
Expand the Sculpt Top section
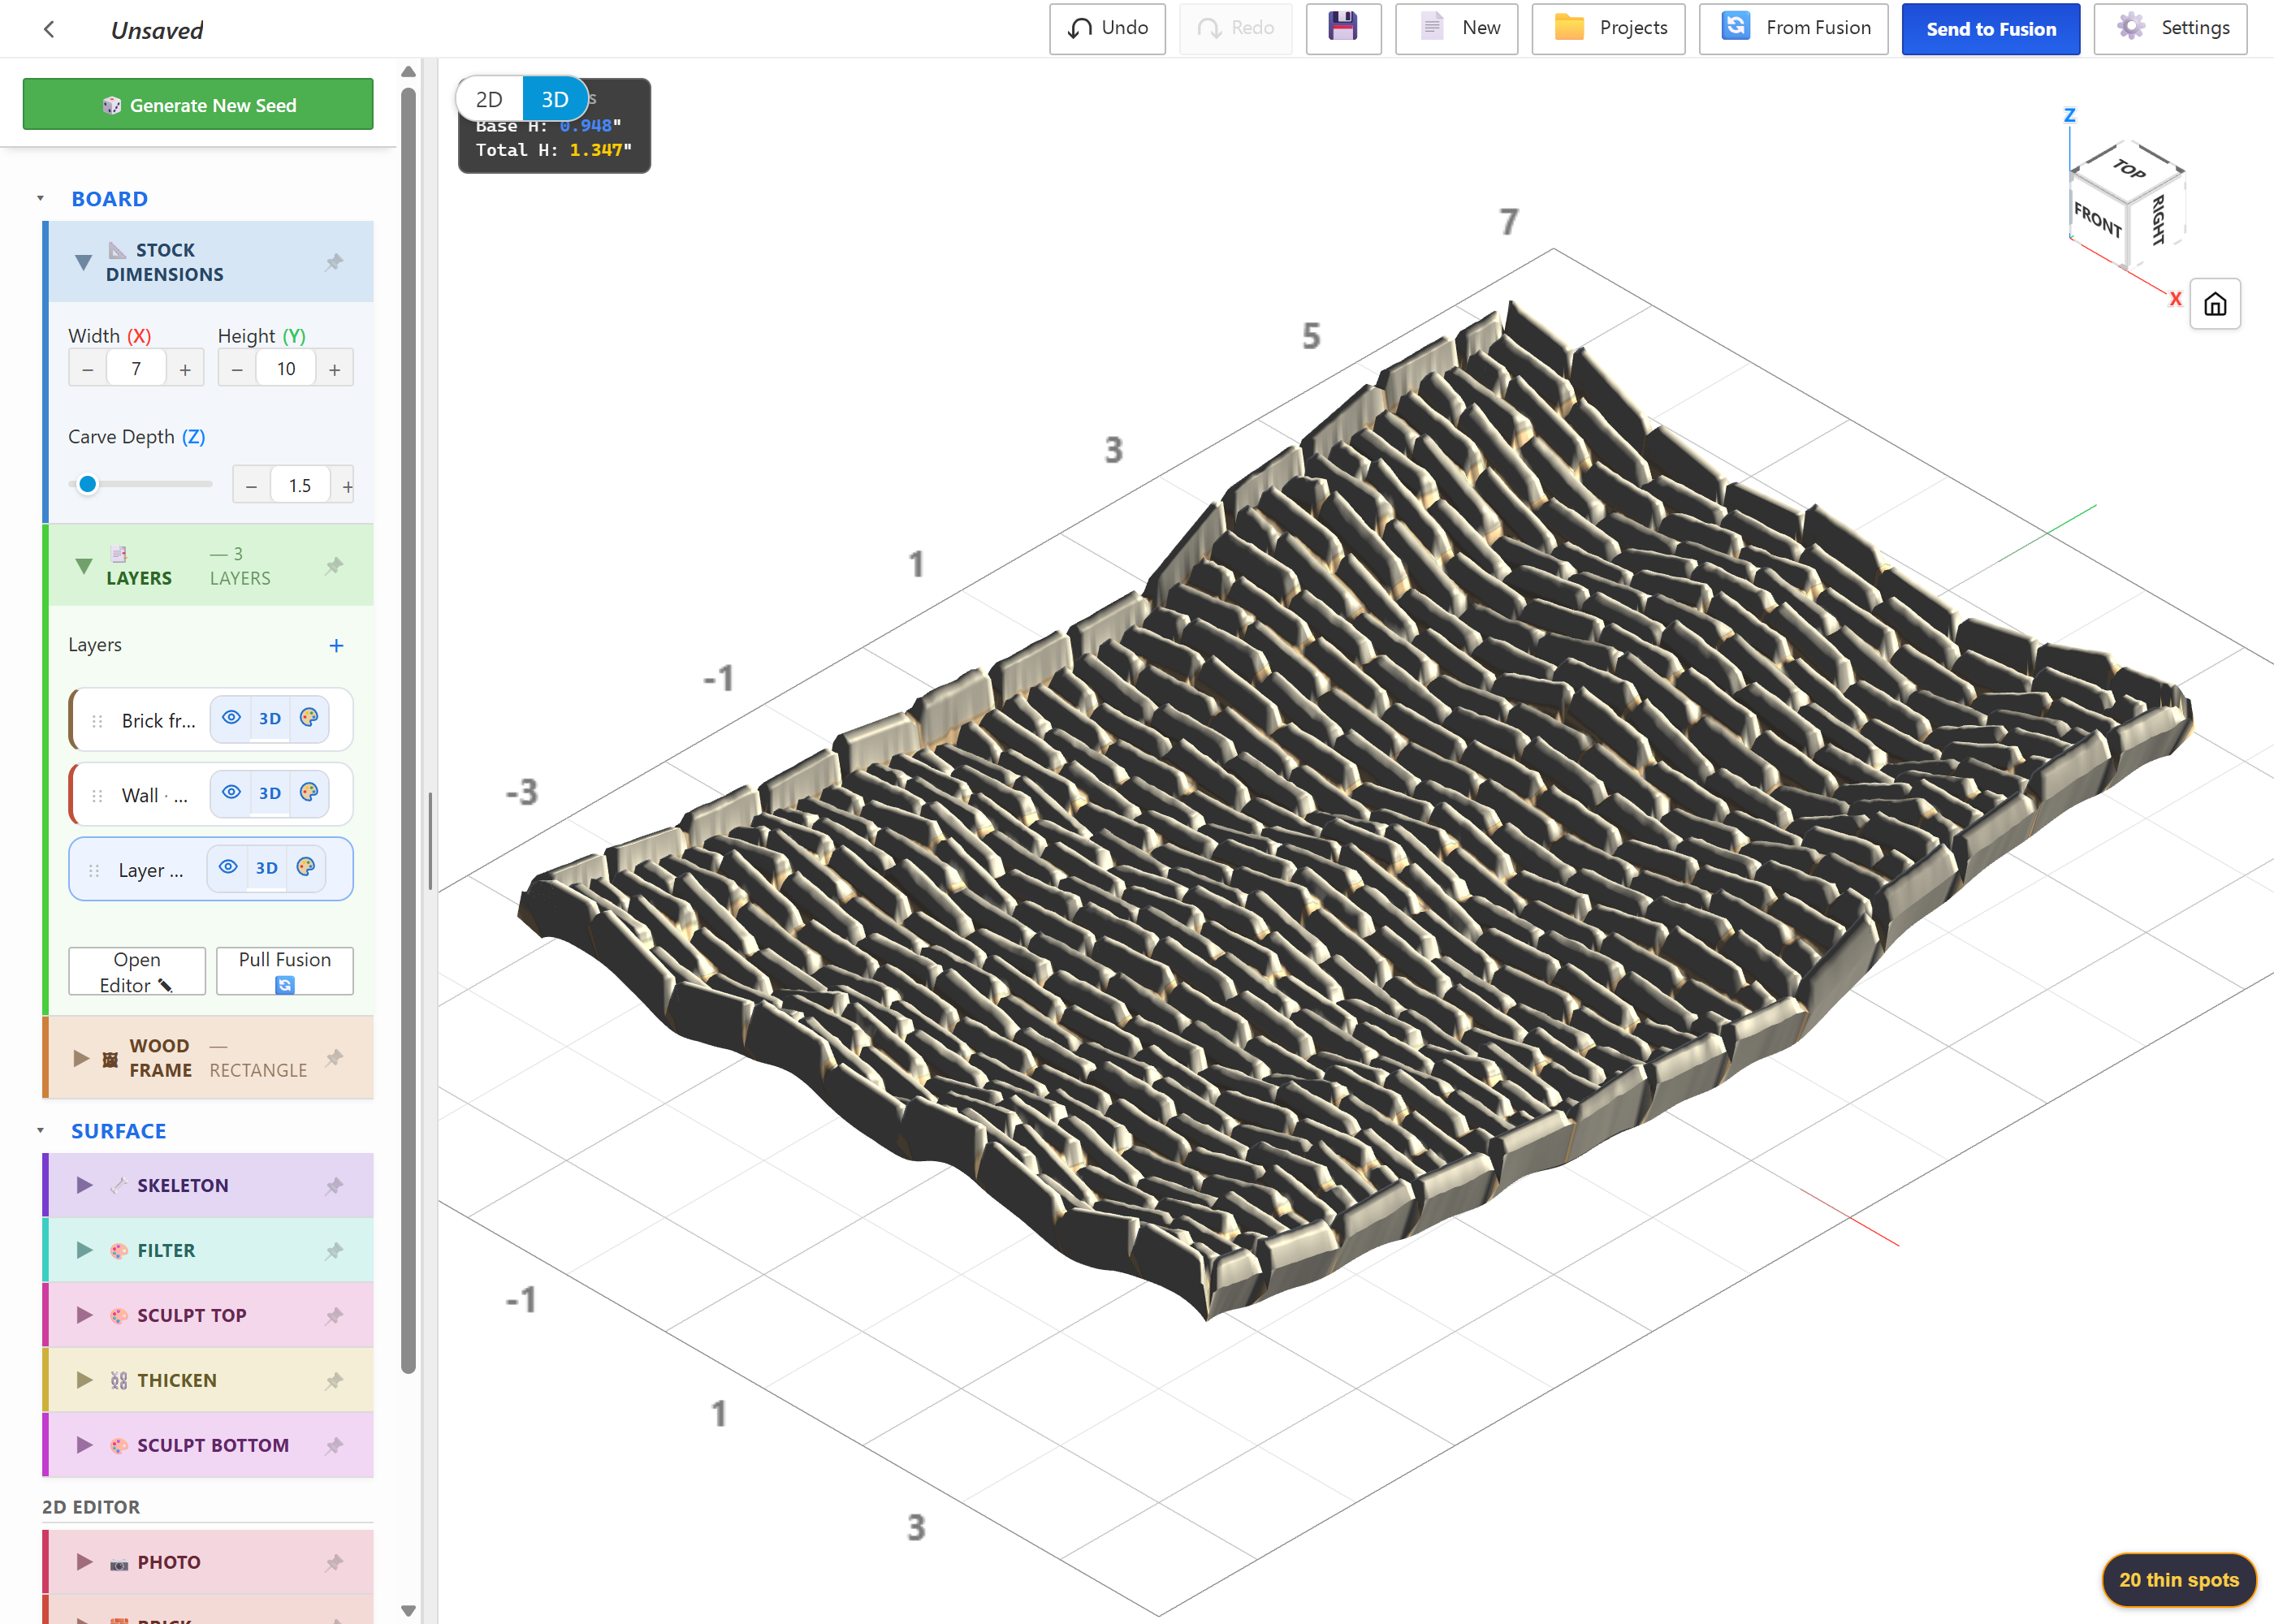85,1316
